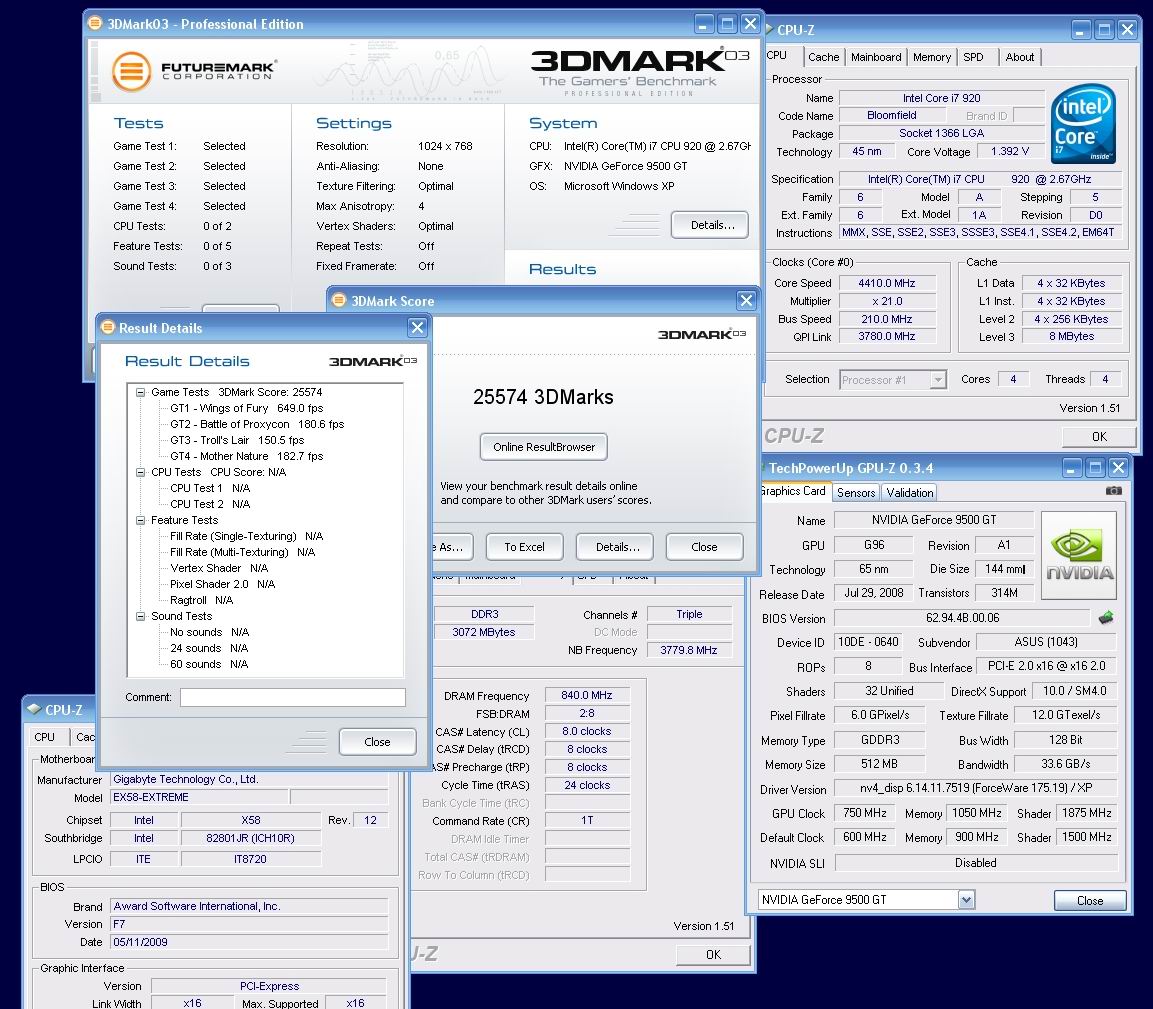
Task: Open the SPD tab in CPU-Z
Action: [973, 57]
